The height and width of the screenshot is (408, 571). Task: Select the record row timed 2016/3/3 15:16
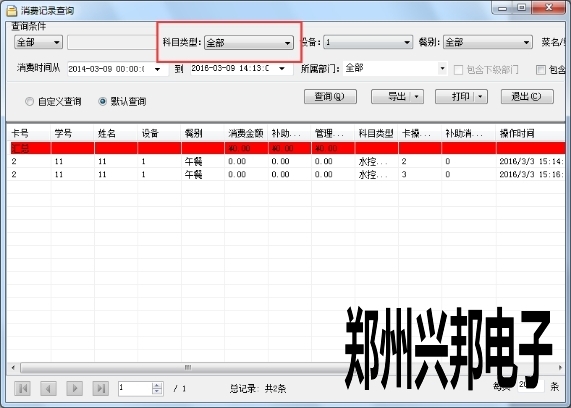(x=286, y=174)
